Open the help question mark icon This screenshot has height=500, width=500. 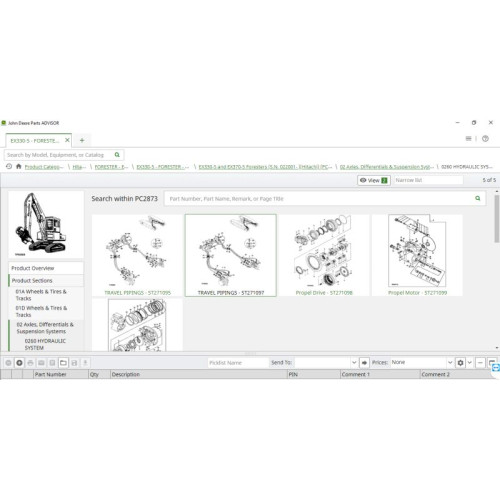coord(485,138)
